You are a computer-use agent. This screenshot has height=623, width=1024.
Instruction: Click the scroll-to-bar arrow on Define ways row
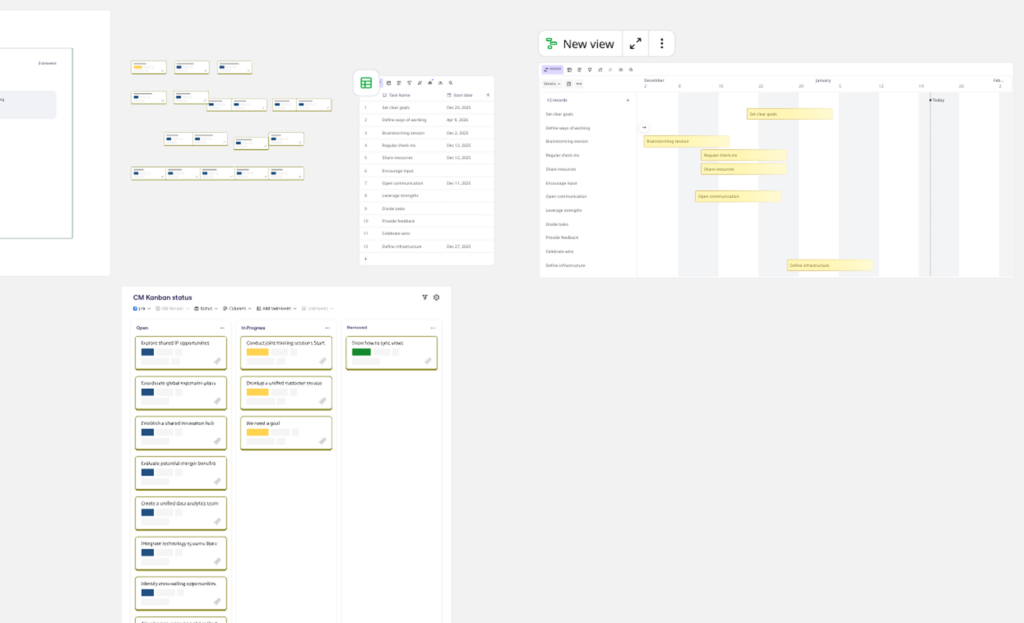pos(644,128)
